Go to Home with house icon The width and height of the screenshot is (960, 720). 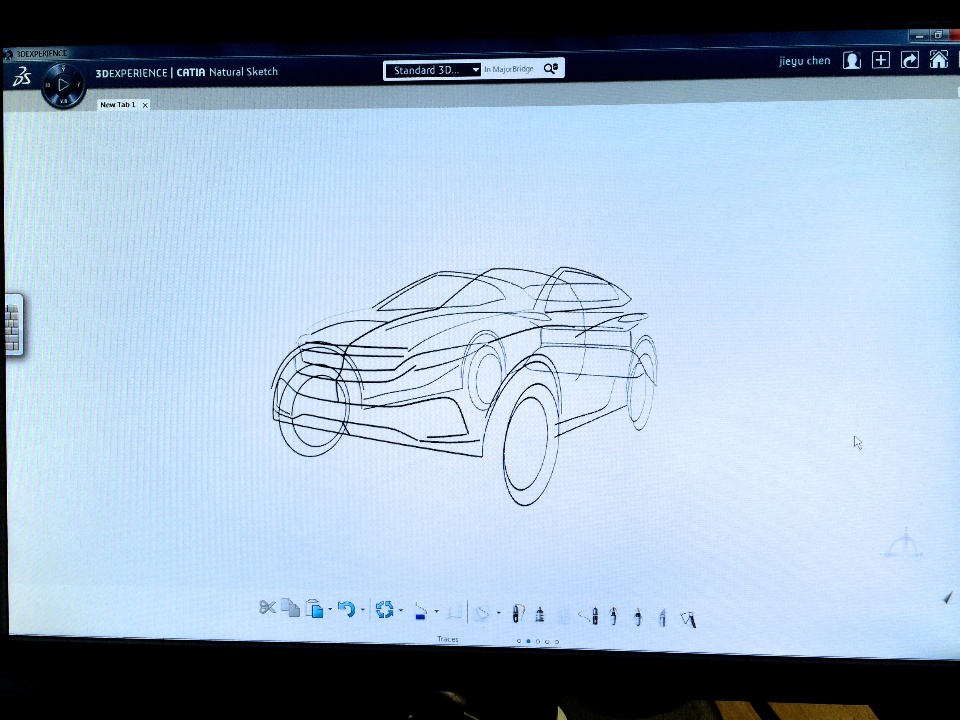tap(939, 59)
